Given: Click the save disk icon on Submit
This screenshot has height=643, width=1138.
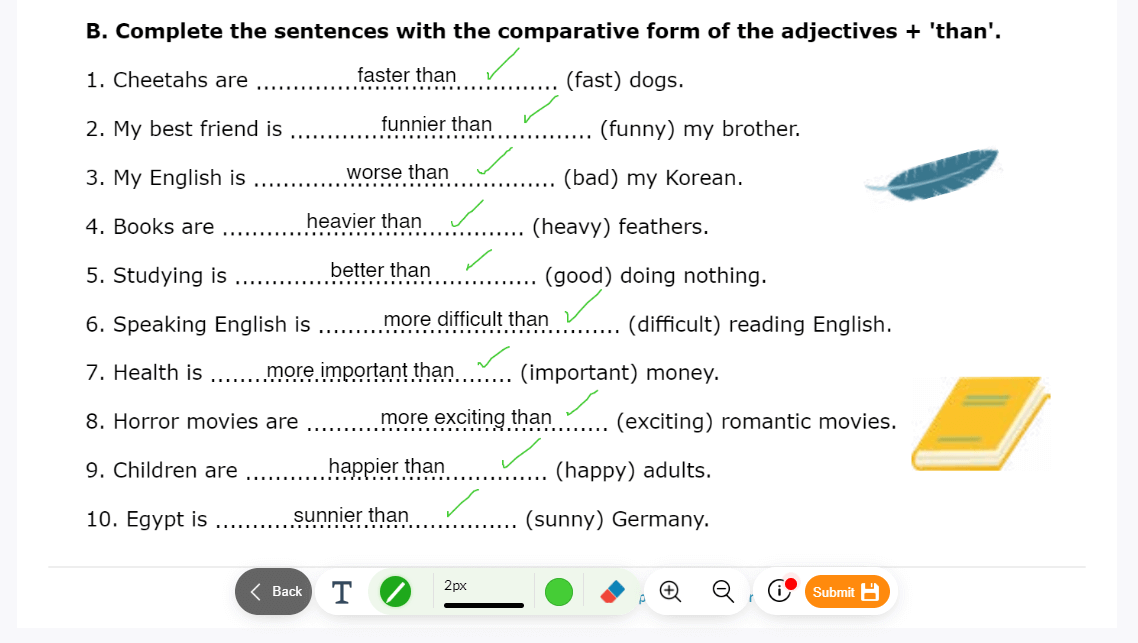Looking at the screenshot, I should tap(869, 592).
